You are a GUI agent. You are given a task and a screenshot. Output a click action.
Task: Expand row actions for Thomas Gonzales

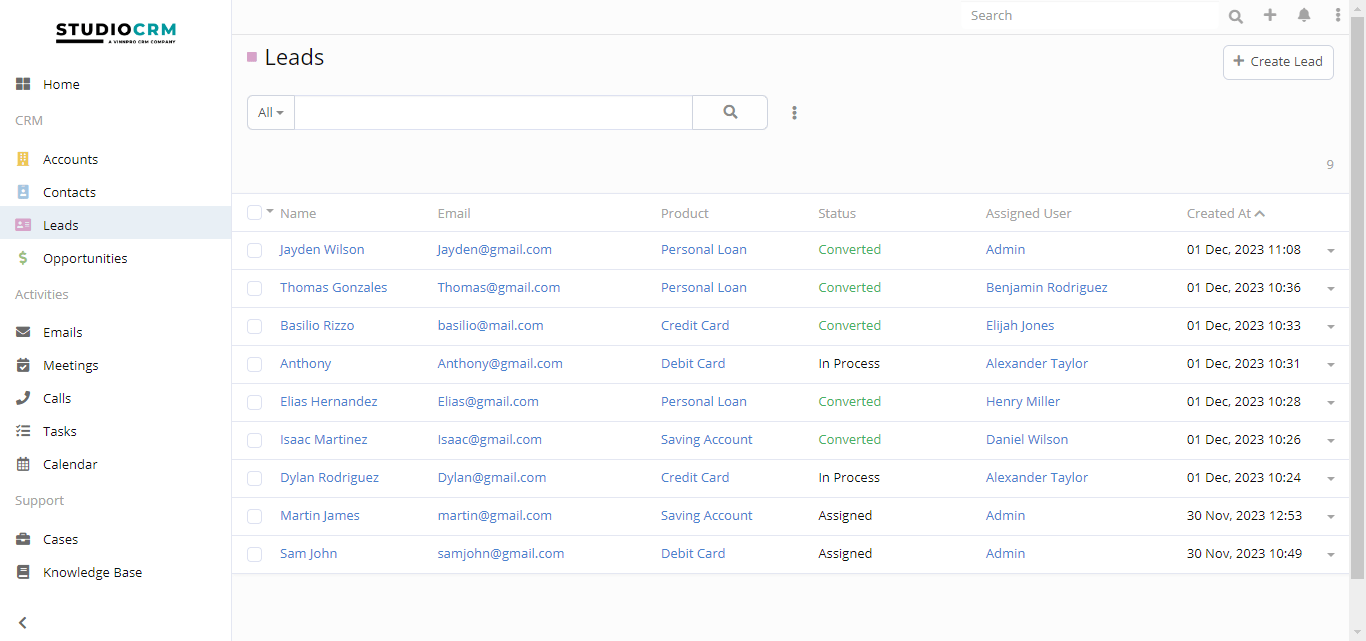(x=1330, y=289)
